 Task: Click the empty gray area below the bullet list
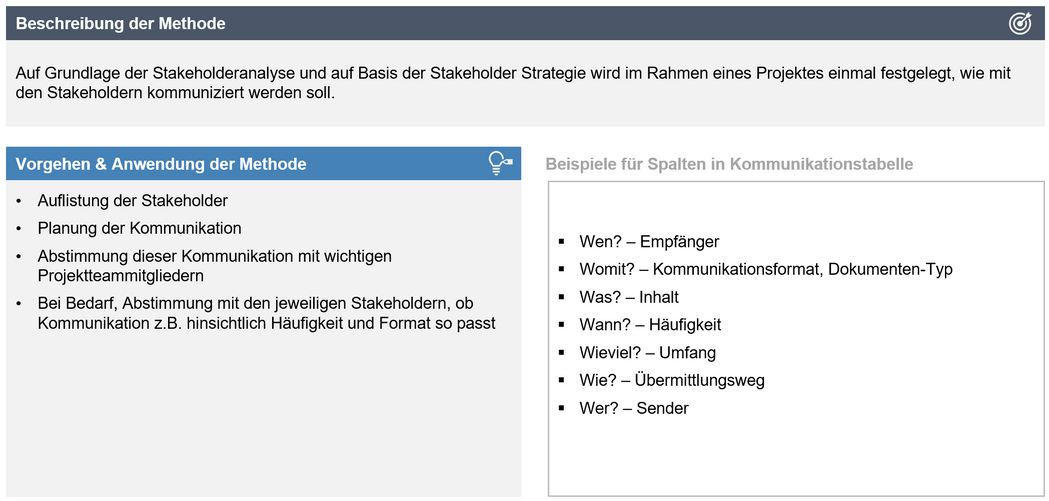(263, 420)
